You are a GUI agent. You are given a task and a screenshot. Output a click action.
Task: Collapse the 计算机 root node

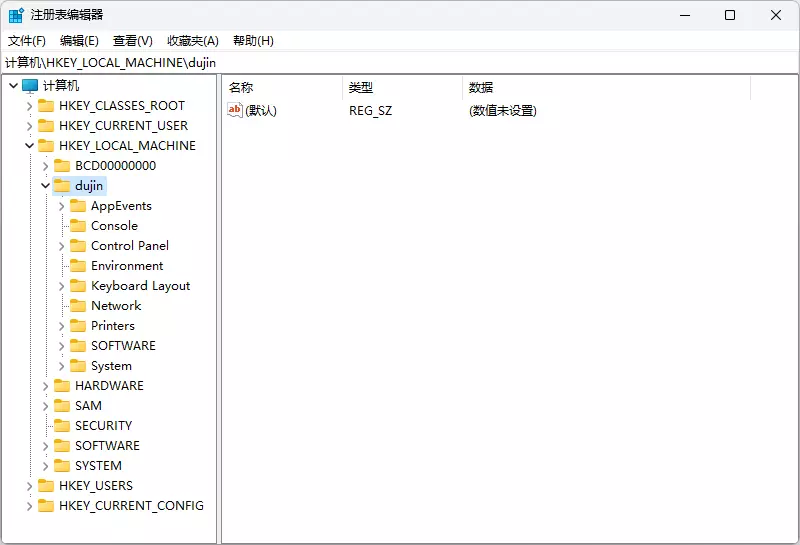click(x=14, y=86)
